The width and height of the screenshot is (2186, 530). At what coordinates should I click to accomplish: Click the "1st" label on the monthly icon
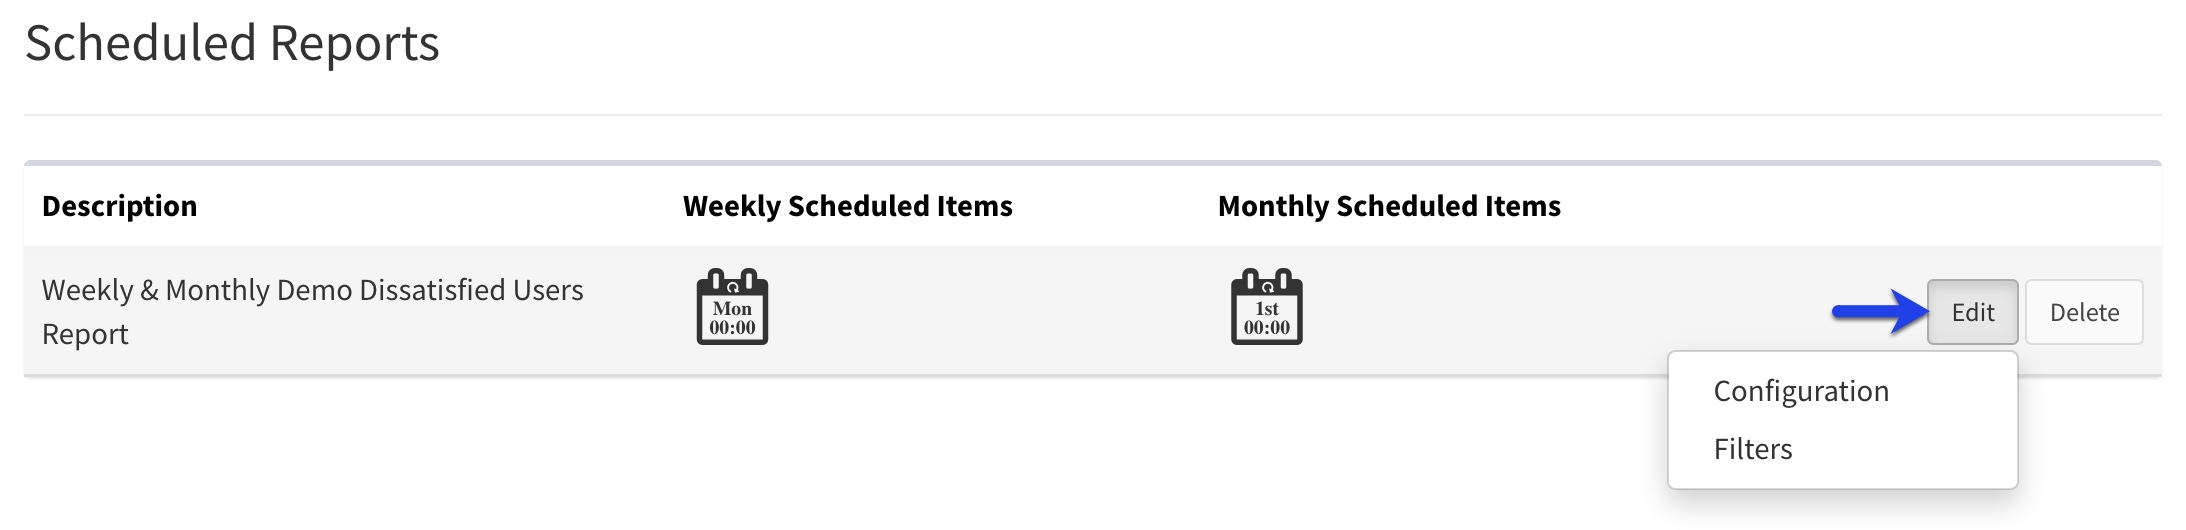tap(1267, 309)
